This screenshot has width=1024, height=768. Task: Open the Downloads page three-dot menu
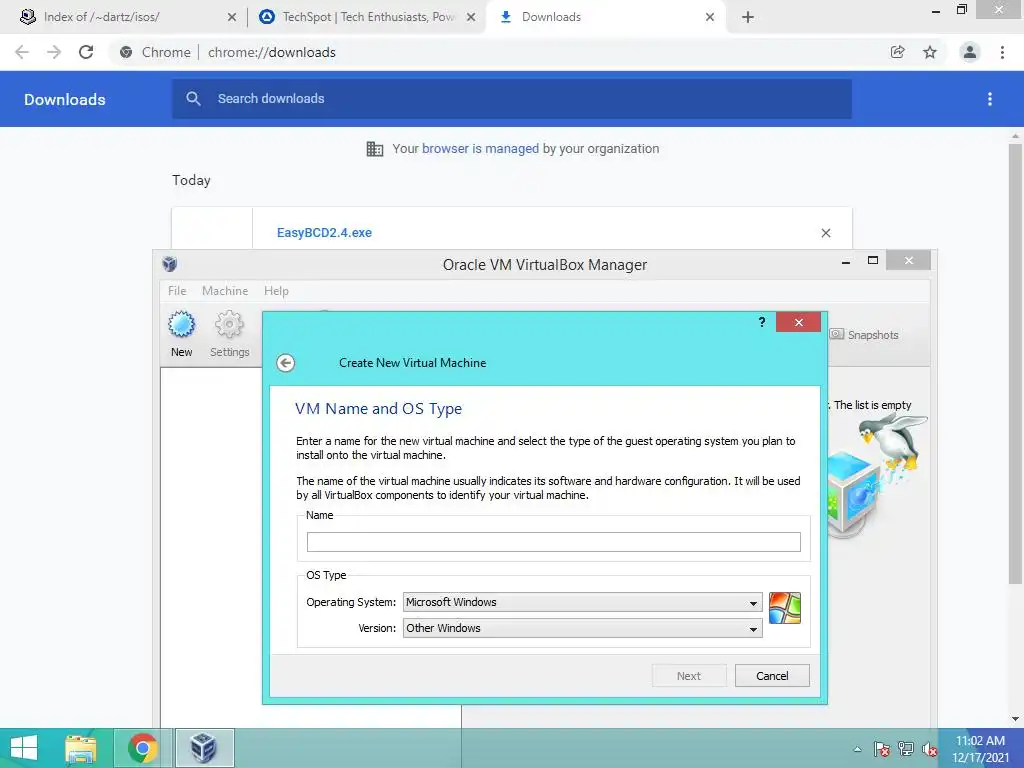[x=989, y=99]
